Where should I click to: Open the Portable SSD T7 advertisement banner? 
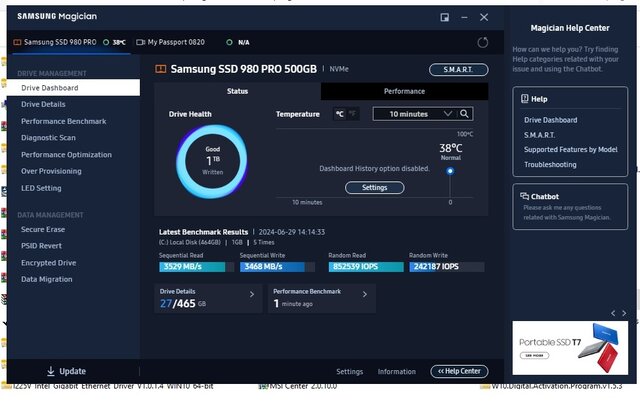570,348
